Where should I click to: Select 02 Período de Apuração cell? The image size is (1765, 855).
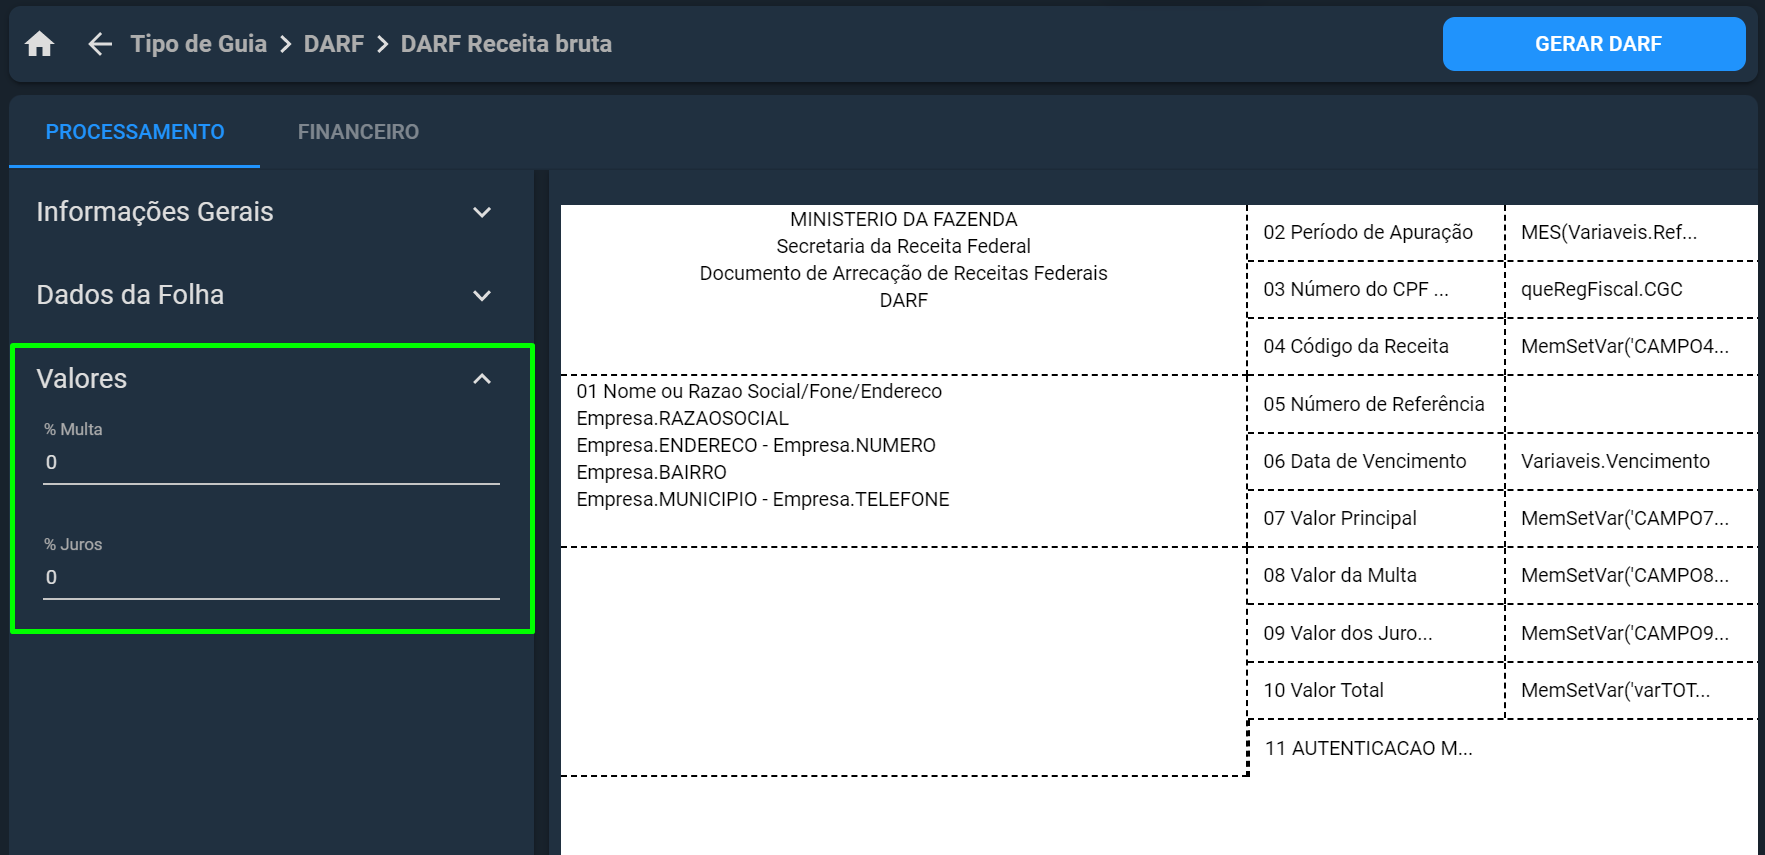tap(1376, 233)
